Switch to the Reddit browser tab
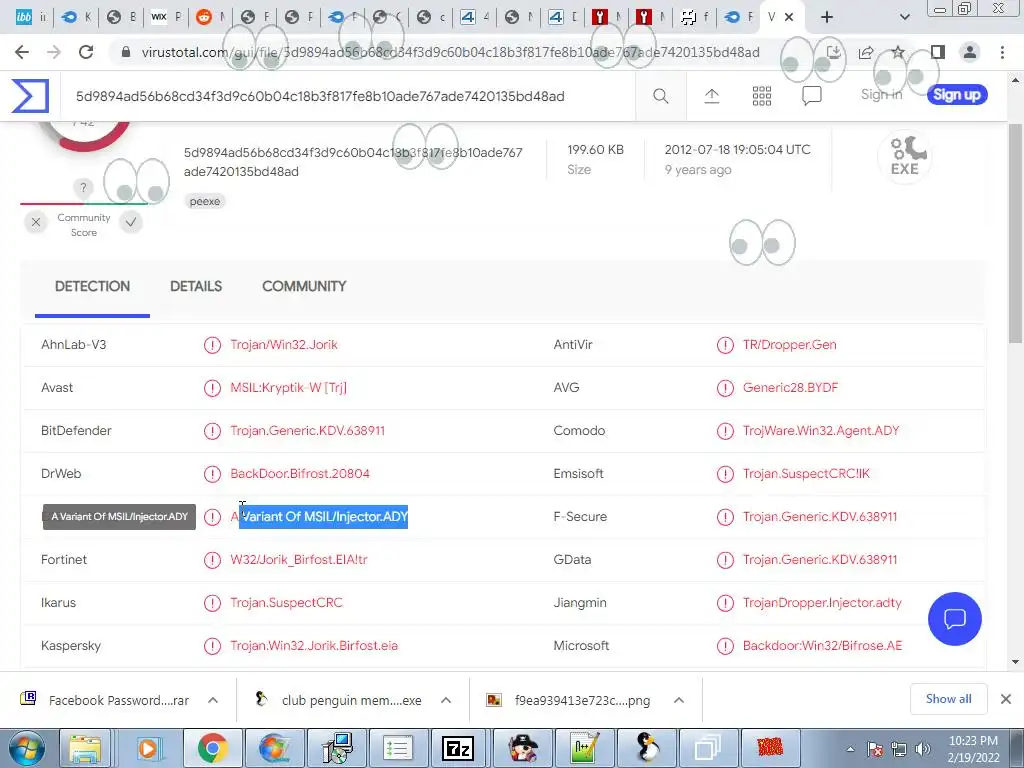This screenshot has width=1024, height=768. click(210, 17)
